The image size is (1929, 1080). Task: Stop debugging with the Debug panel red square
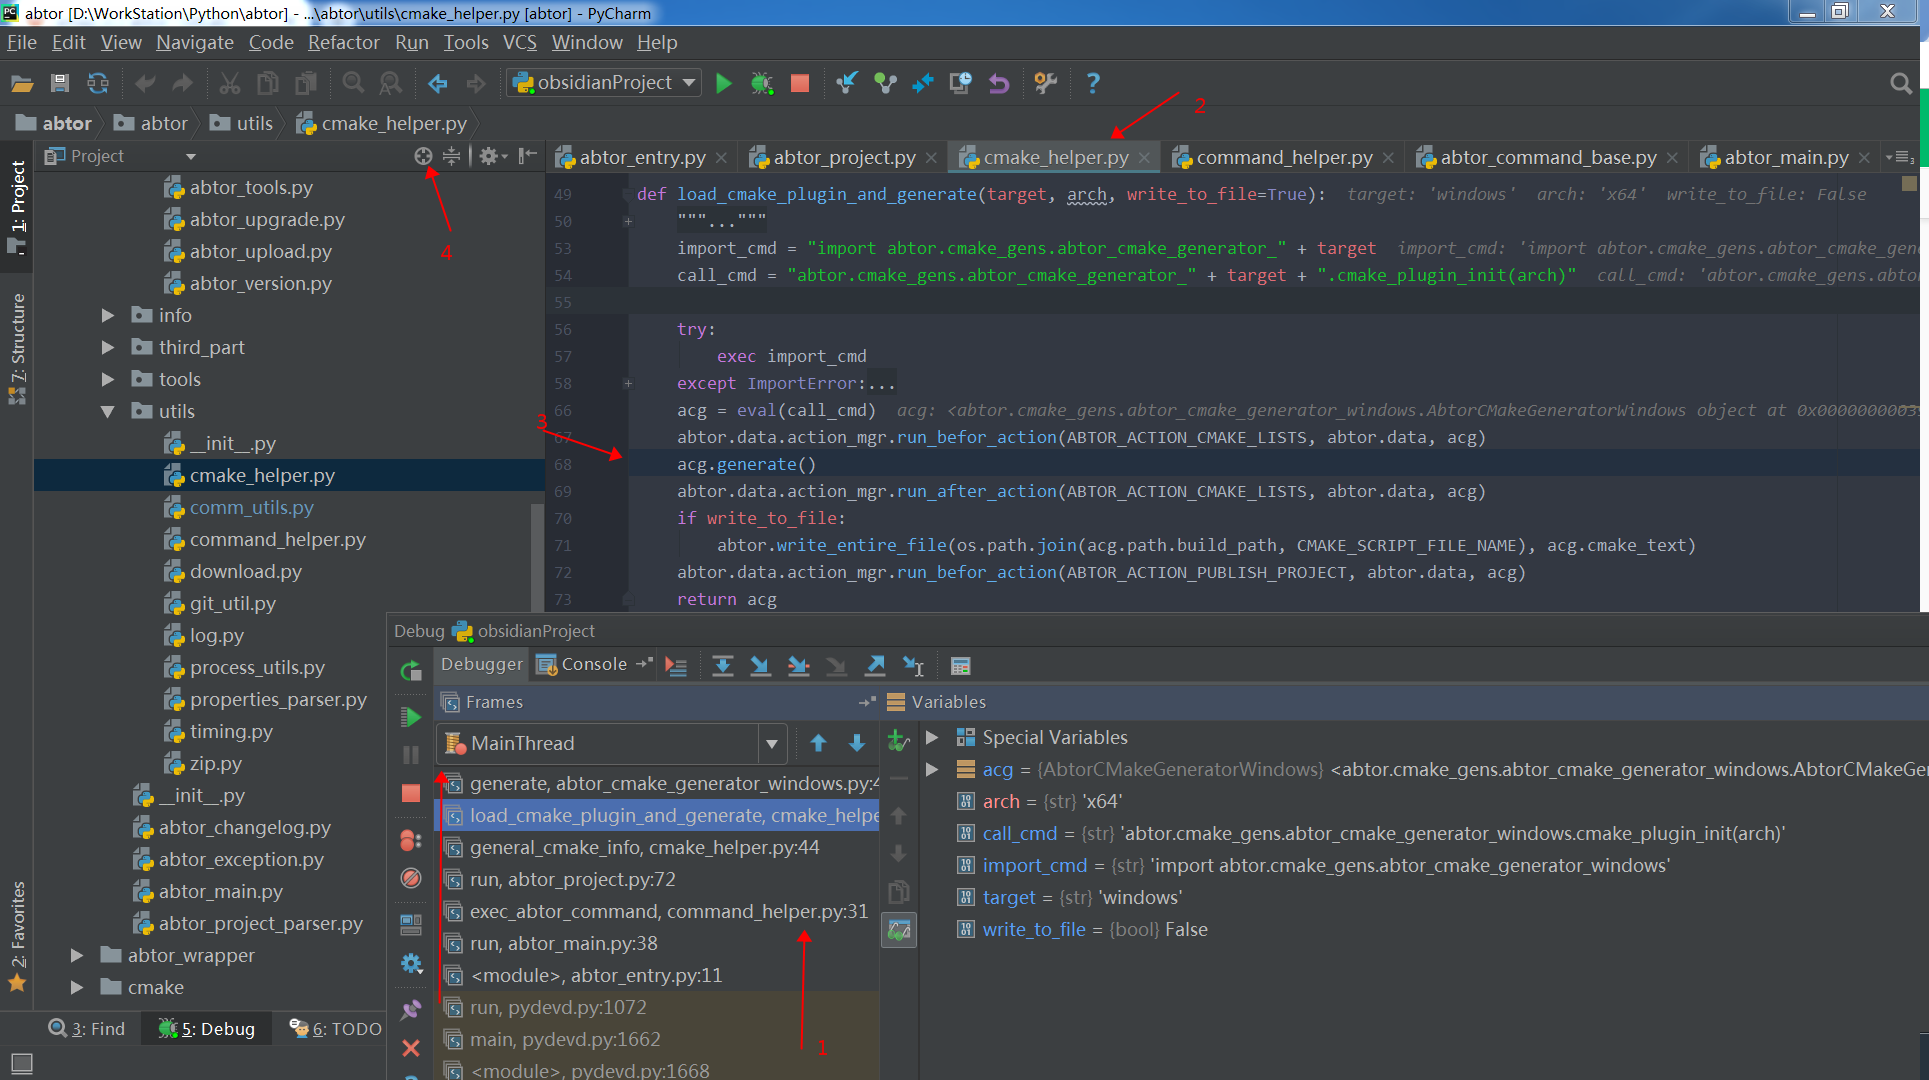pos(411,793)
